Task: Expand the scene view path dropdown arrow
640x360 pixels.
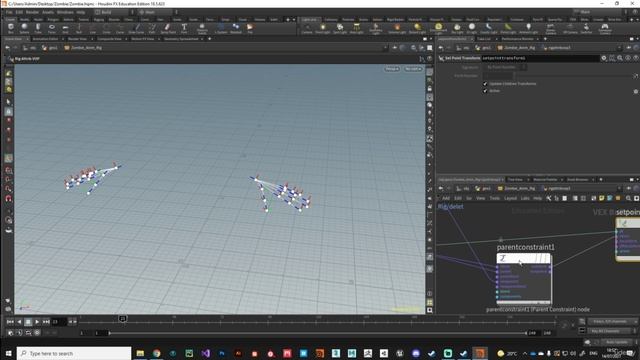Action: (x=384, y=48)
